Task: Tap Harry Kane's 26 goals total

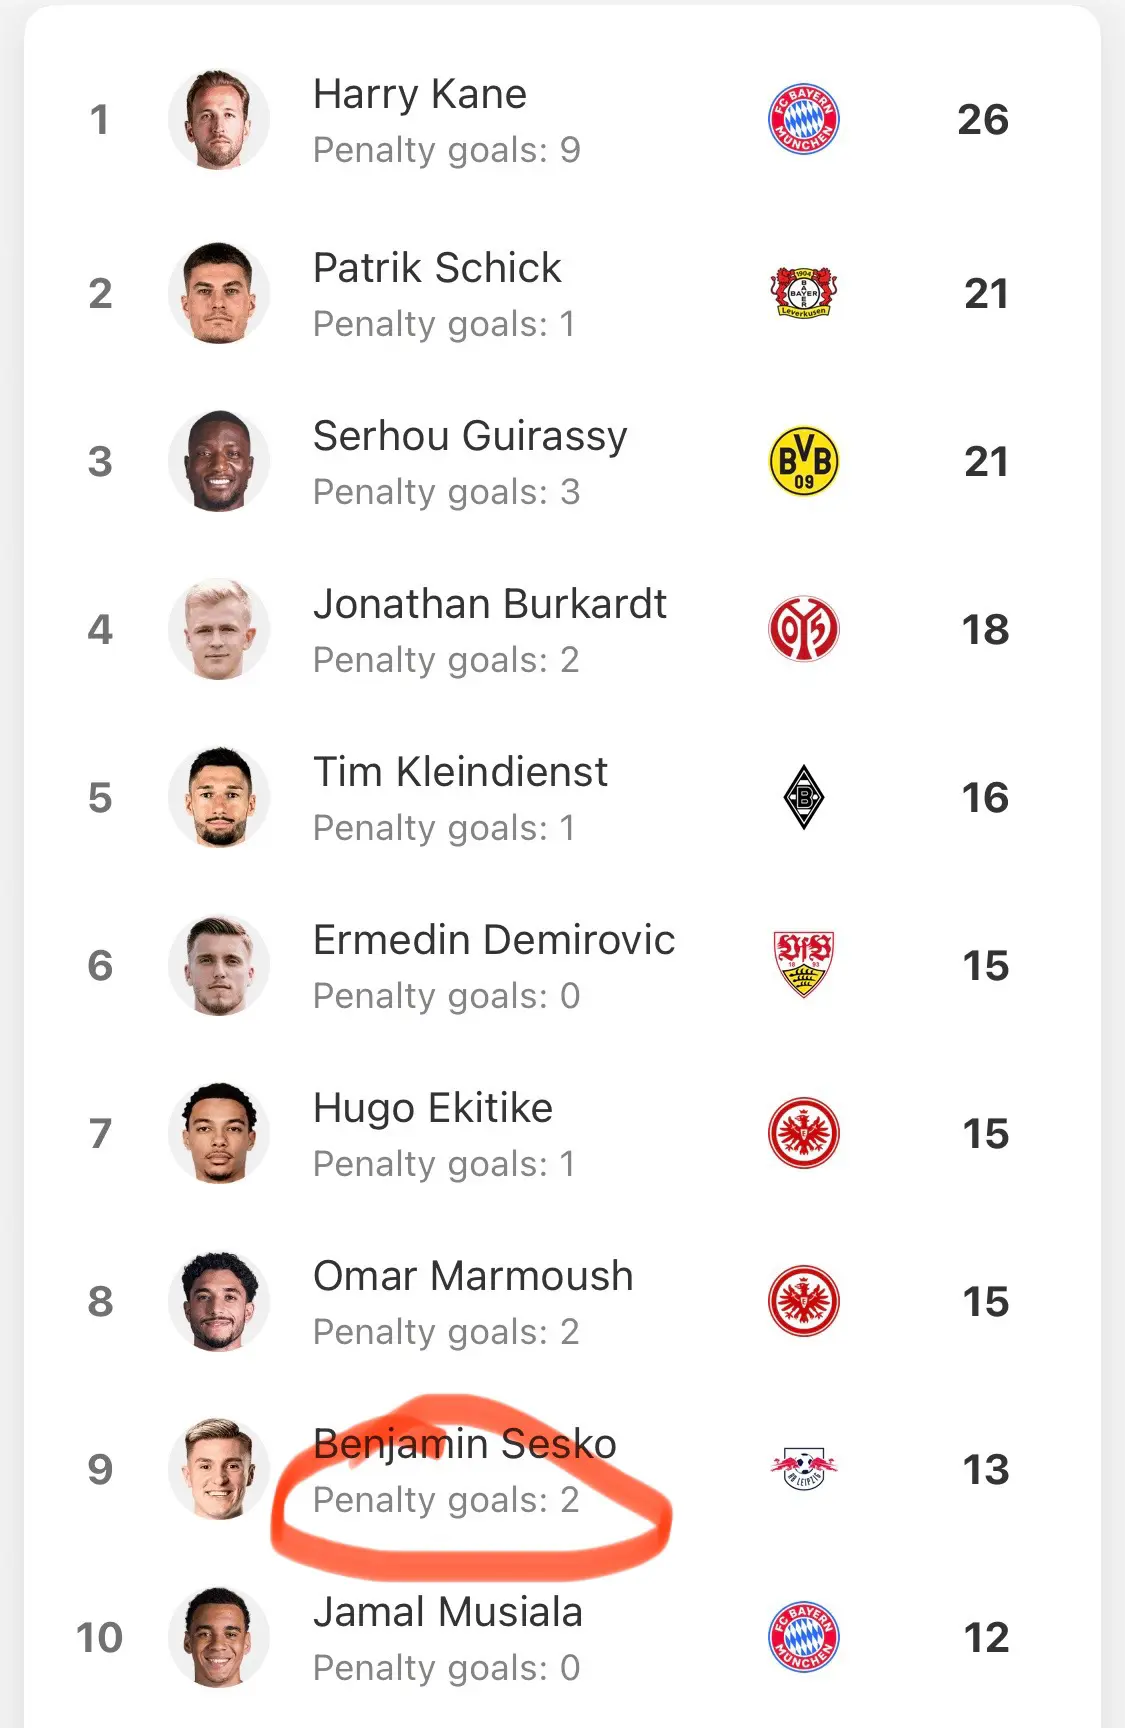Action: [x=983, y=119]
